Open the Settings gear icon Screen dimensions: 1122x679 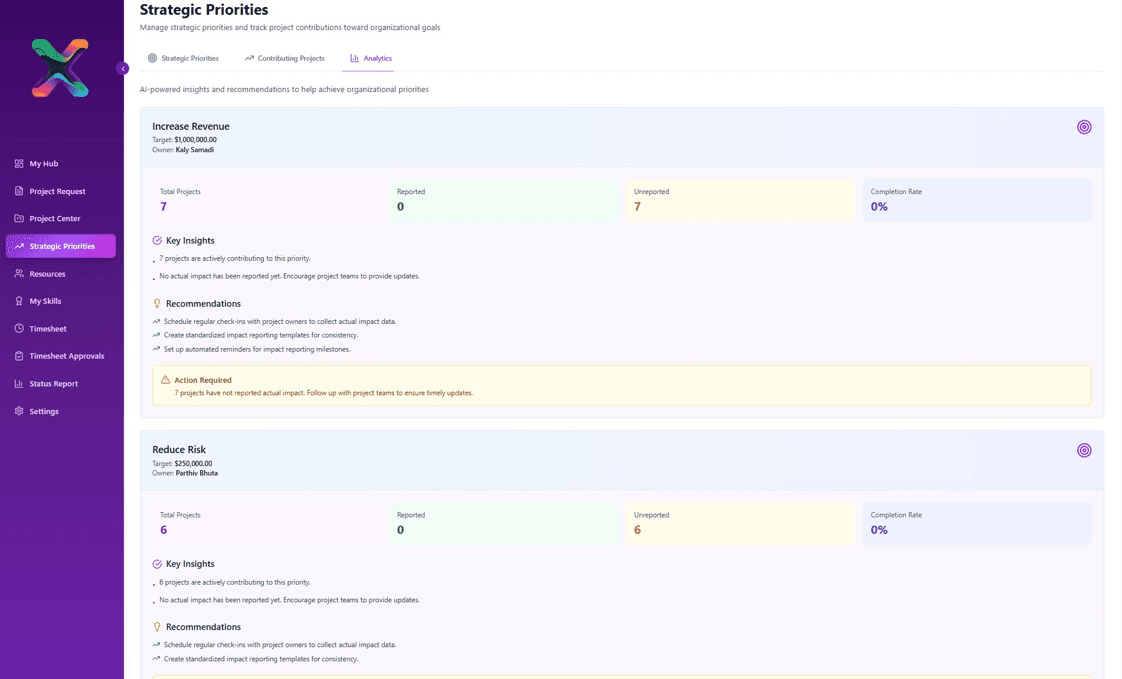[18, 410]
